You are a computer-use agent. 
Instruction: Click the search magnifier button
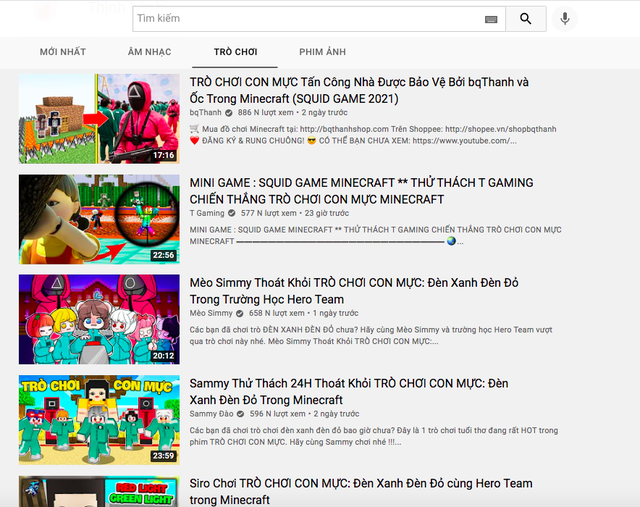click(x=526, y=19)
